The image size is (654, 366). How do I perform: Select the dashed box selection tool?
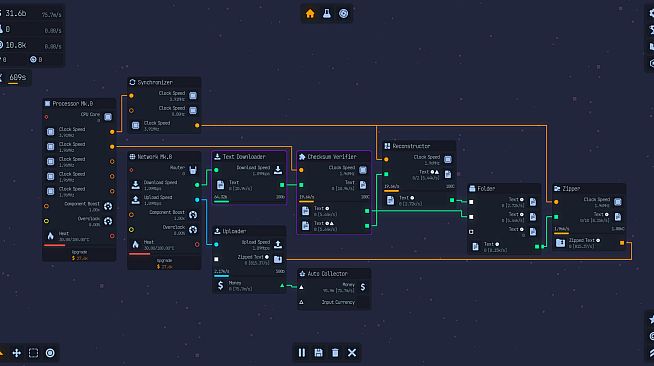point(33,353)
